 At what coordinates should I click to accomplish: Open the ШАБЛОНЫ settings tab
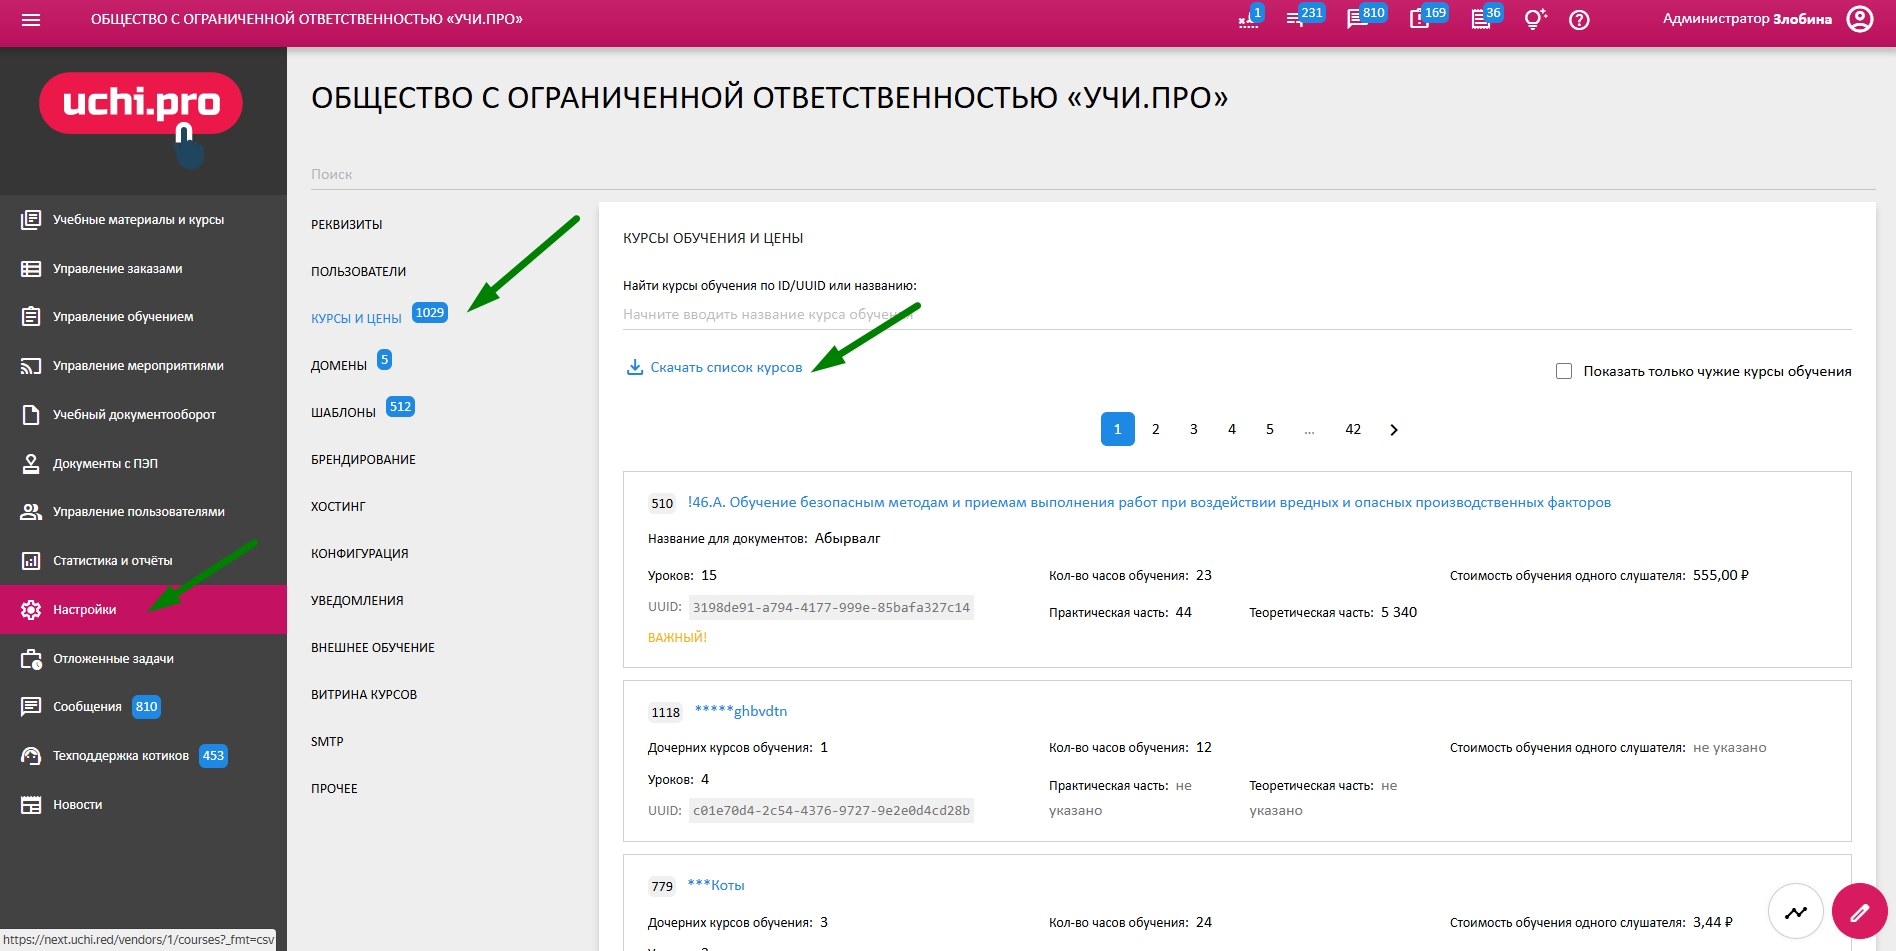point(343,412)
